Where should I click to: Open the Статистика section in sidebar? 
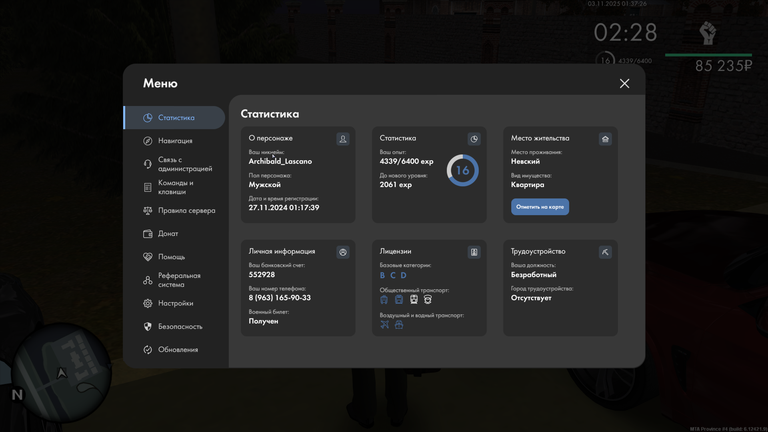(174, 118)
